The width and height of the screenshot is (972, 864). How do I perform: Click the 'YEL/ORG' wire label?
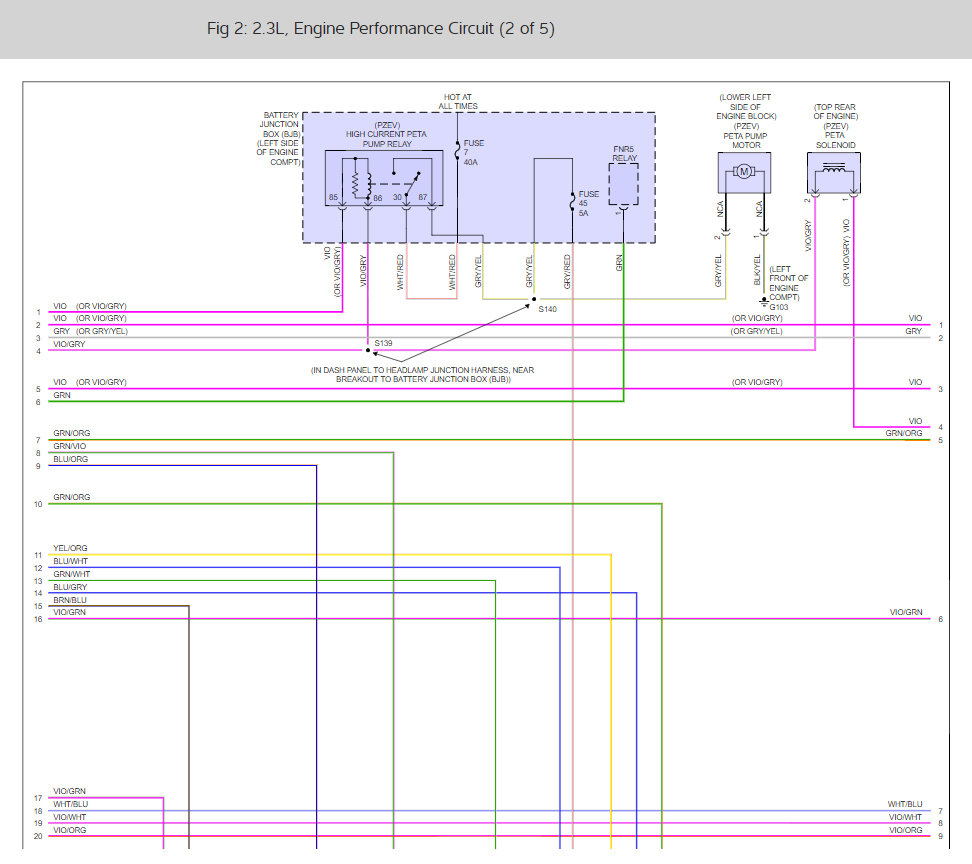tap(70, 548)
